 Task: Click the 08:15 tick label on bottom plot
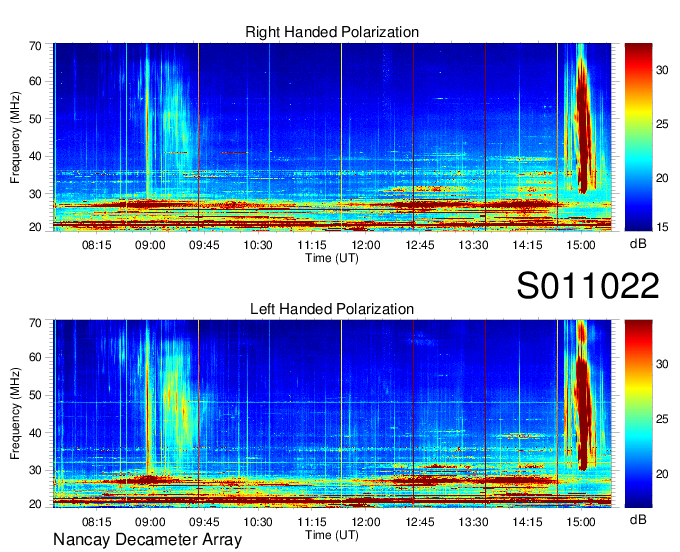click(97, 522)
